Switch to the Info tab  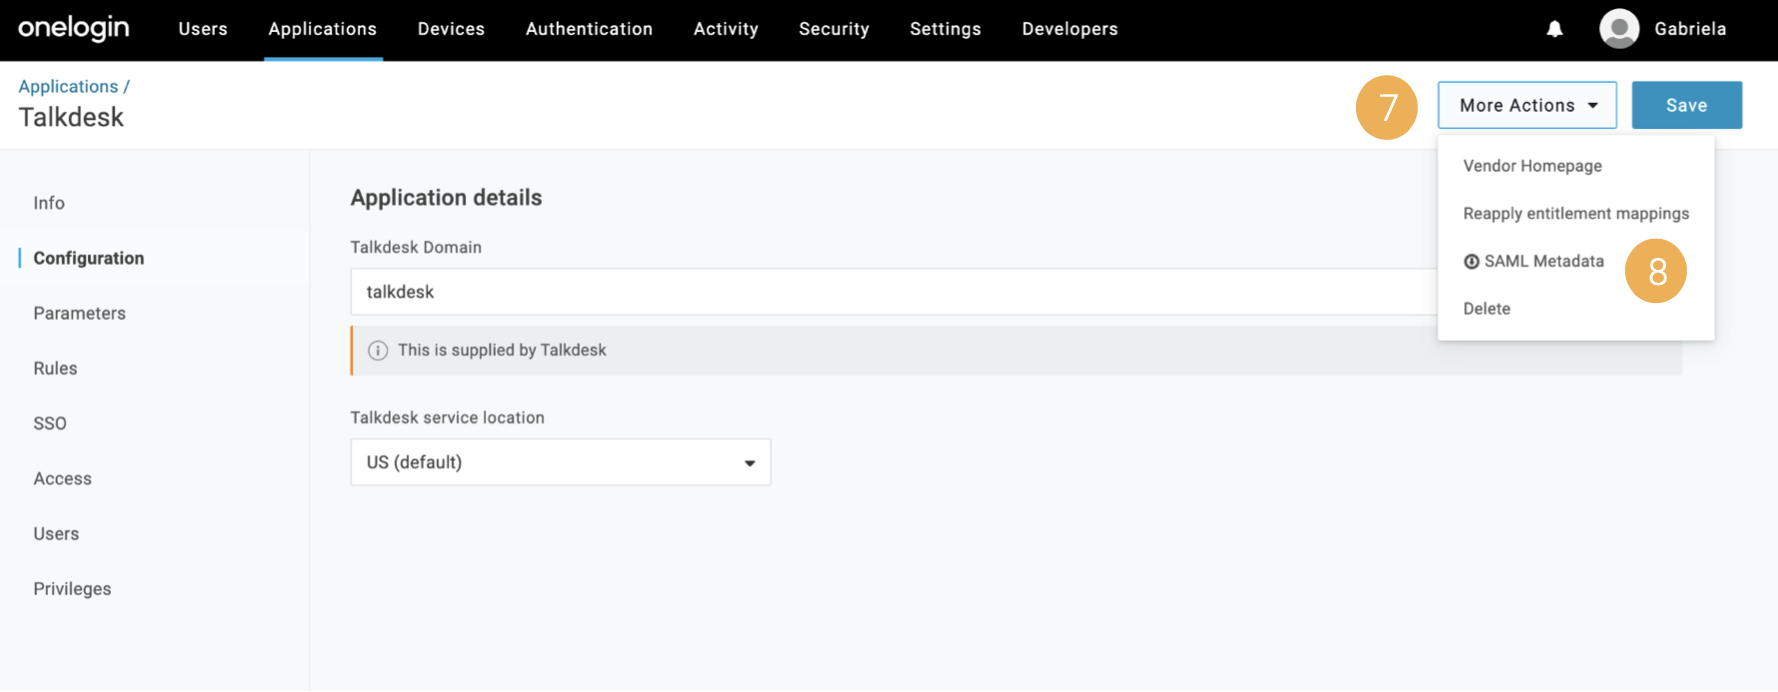(x=49, y=203)
